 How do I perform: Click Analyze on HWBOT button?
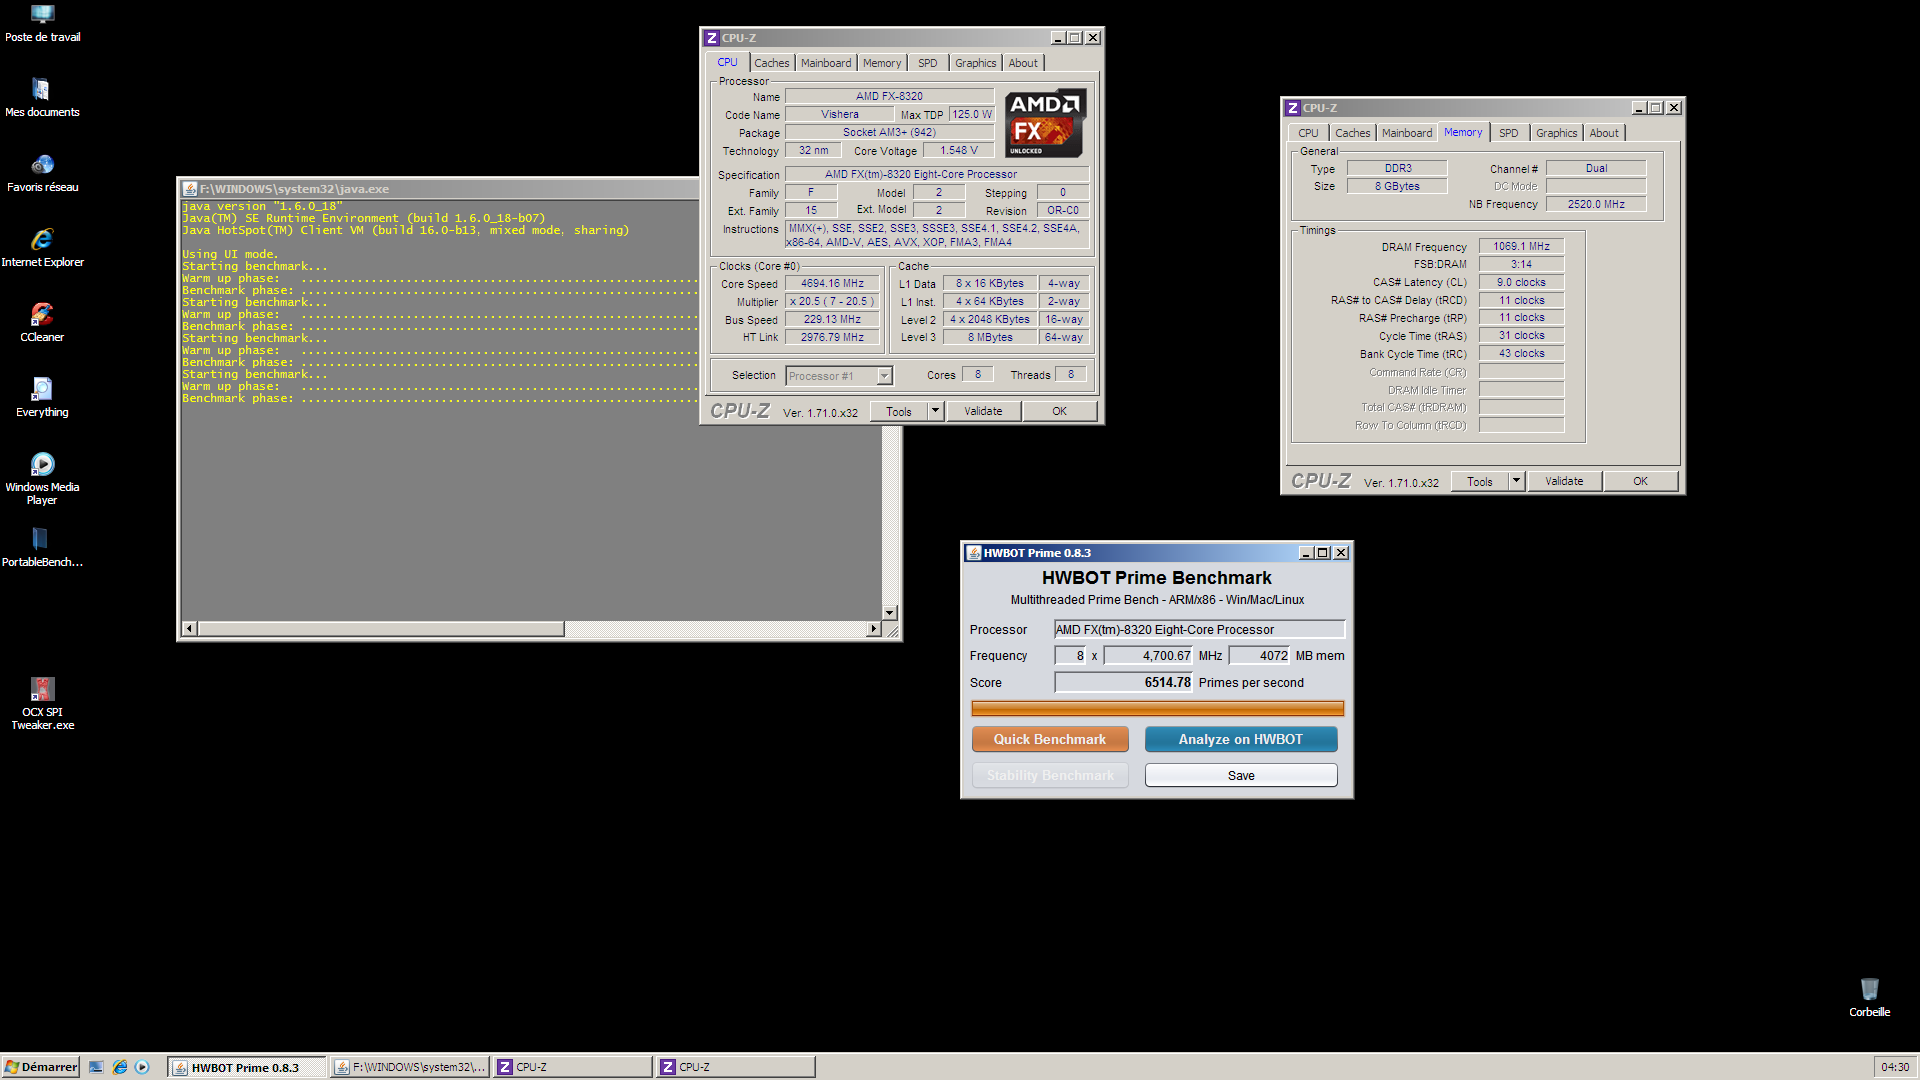pyautogui.click(x=1241, y=739)
